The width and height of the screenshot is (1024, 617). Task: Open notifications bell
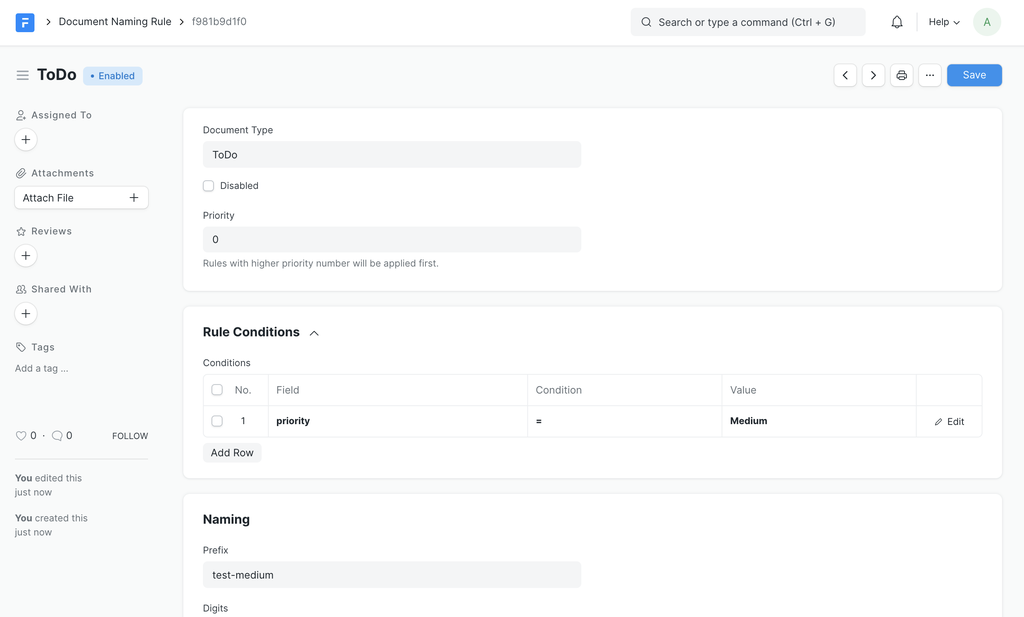(897, 22)
